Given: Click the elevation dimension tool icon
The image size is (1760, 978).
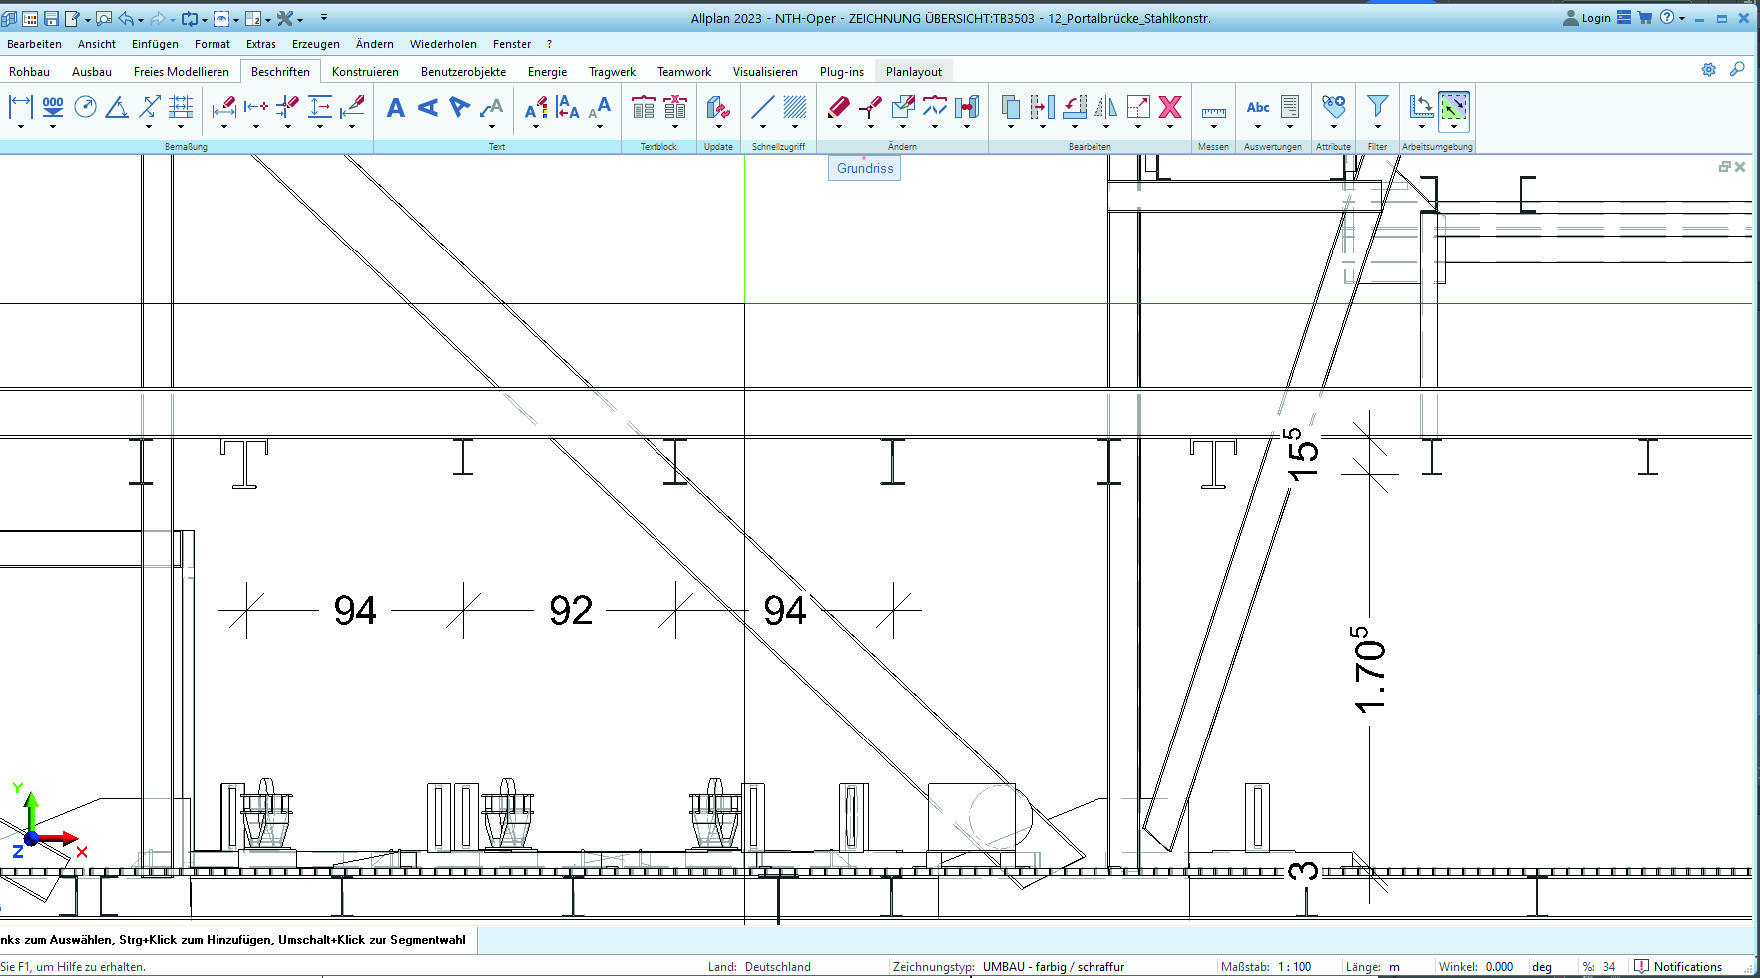Looking at the screenshot, I should pyautogui.click(x=53, y=106).
